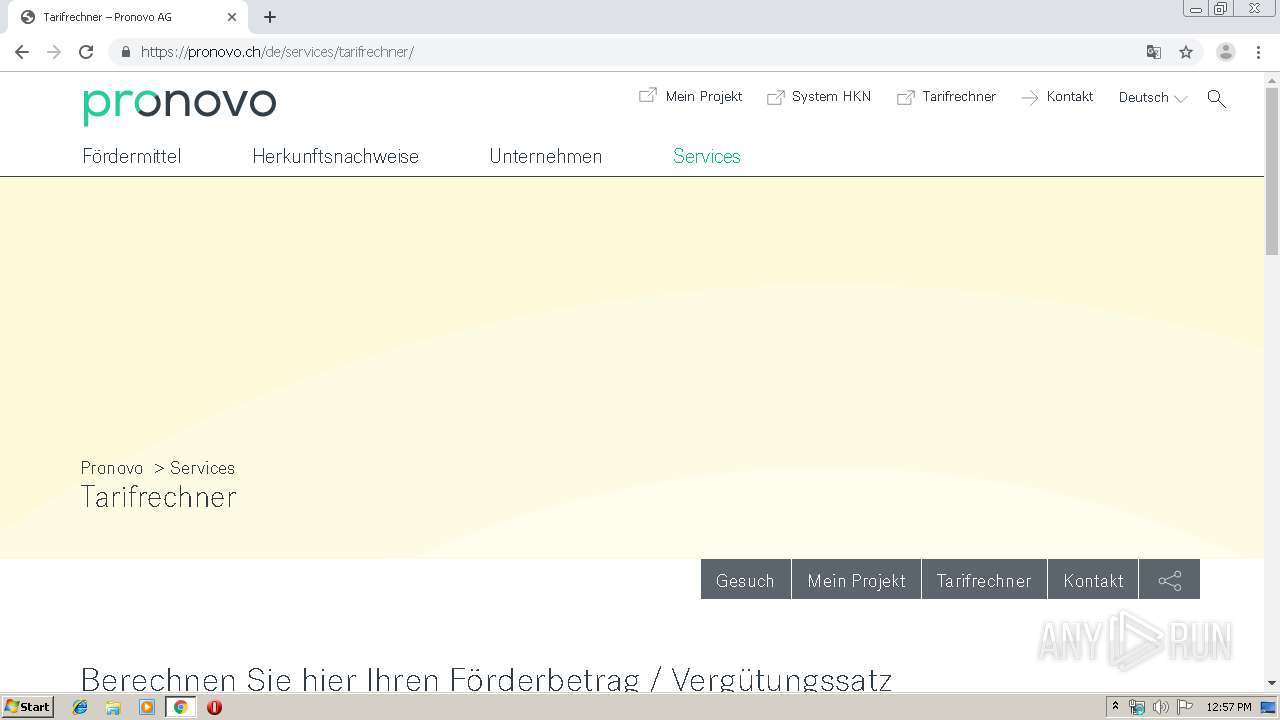The image size is (1280, 720).
Task: Go back with browser back arrow
Action: (x=22, y=52)
